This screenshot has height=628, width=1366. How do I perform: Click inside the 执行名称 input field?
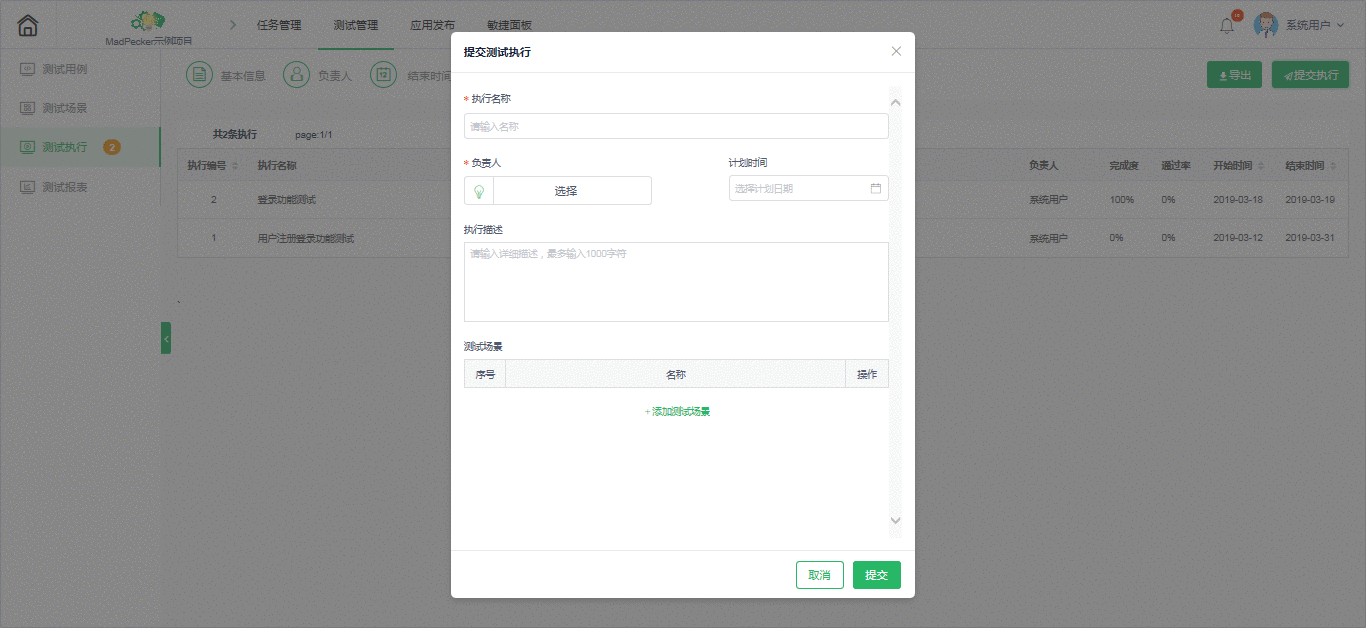point(676,125)
